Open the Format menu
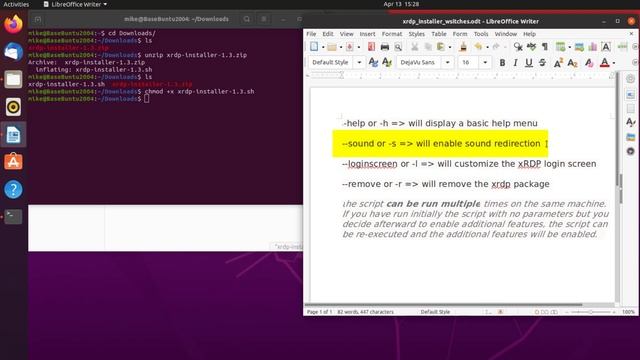The width and height of the screenshot is (640, 360). [392, 34]
